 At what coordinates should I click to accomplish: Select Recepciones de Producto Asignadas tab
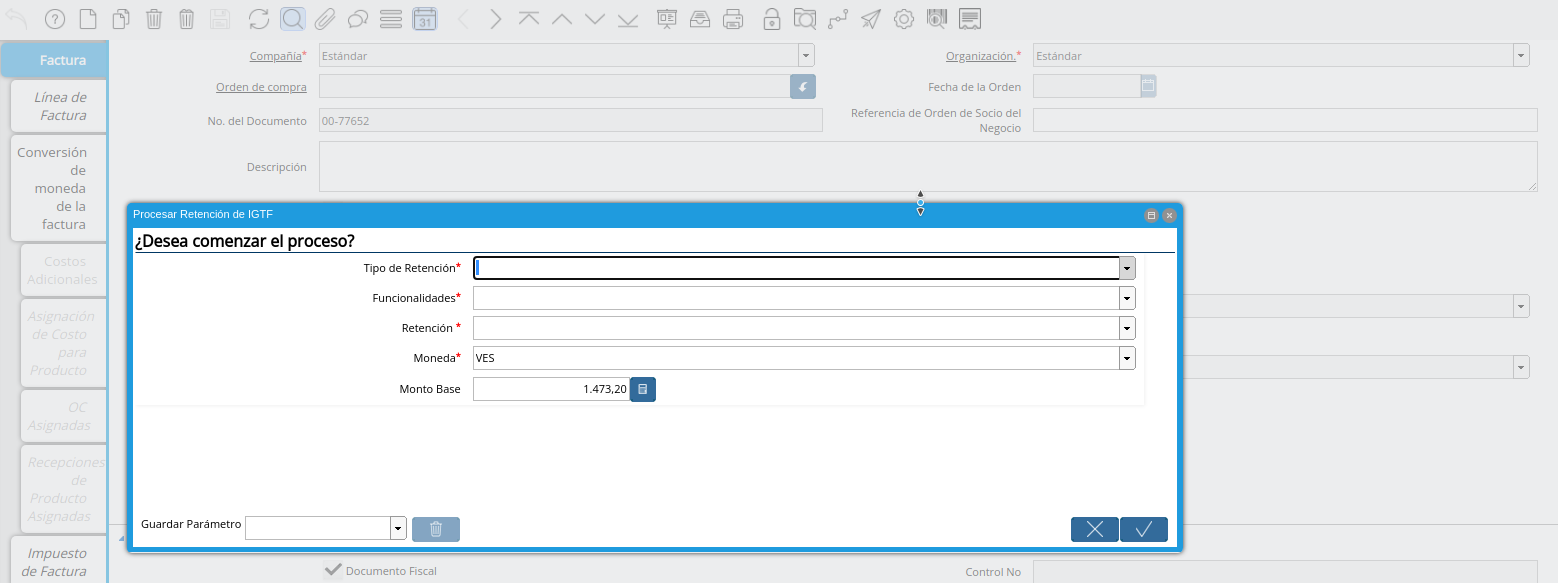pyautogui.click(x=64, y=489)
